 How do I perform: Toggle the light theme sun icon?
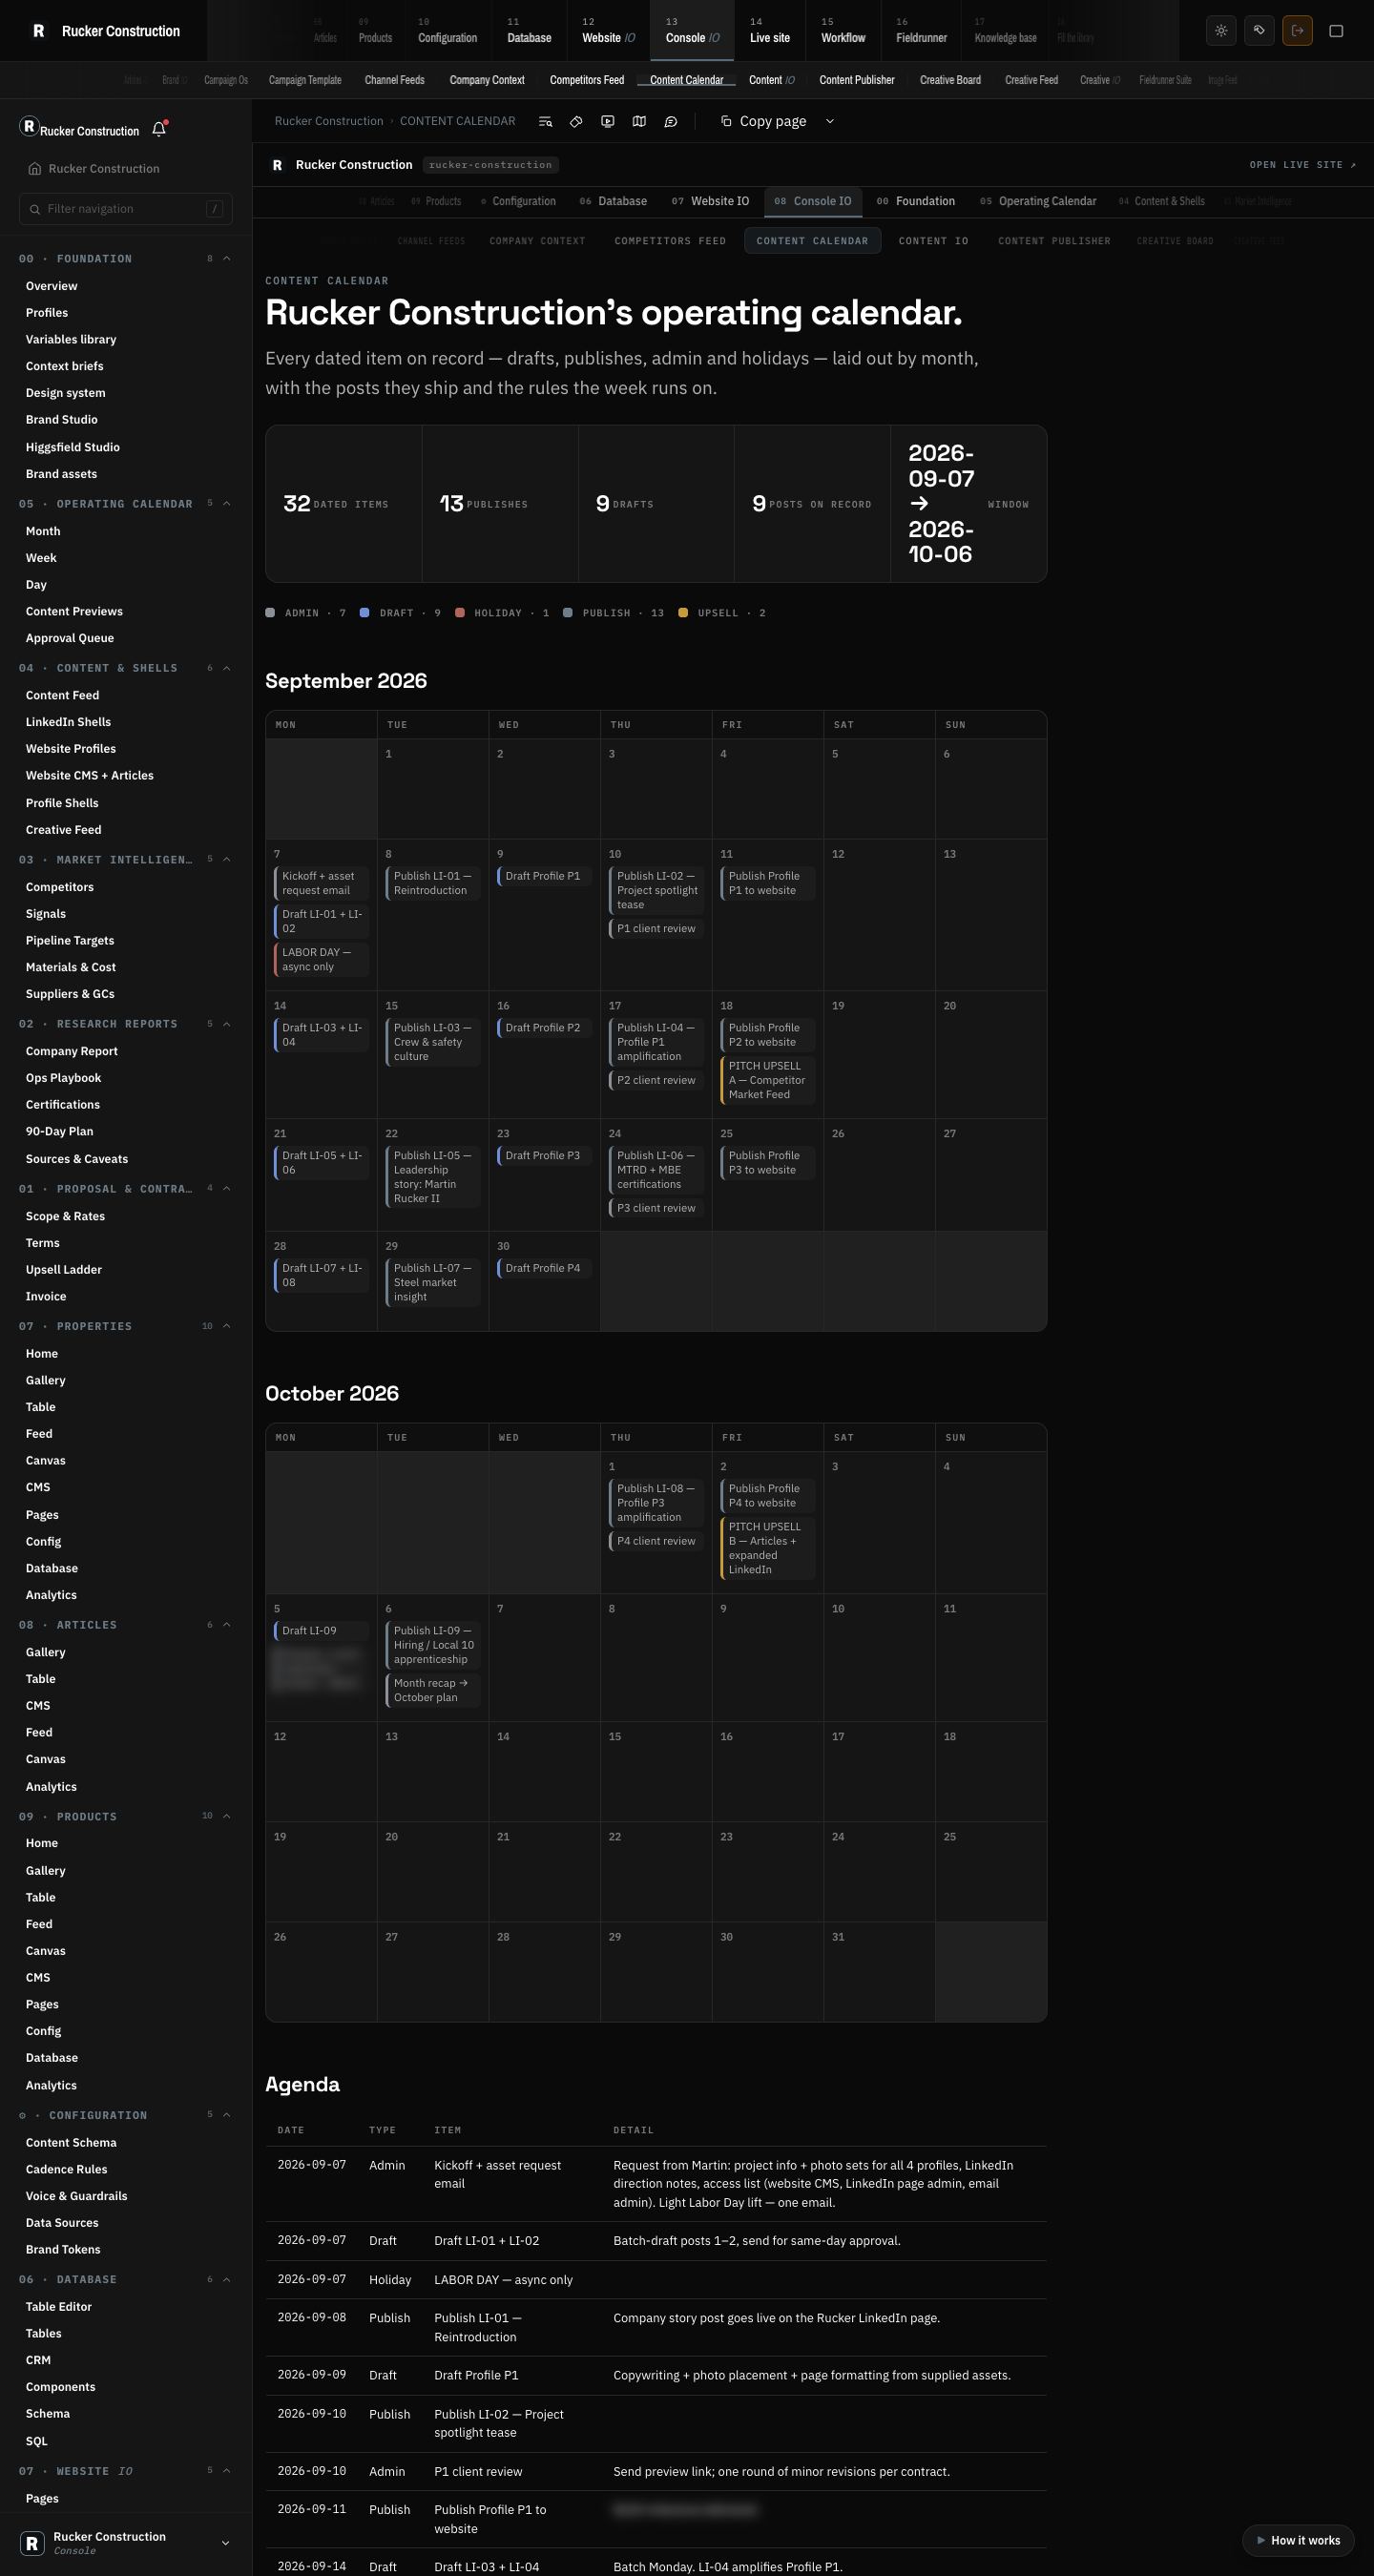[x=1221, y=31]
